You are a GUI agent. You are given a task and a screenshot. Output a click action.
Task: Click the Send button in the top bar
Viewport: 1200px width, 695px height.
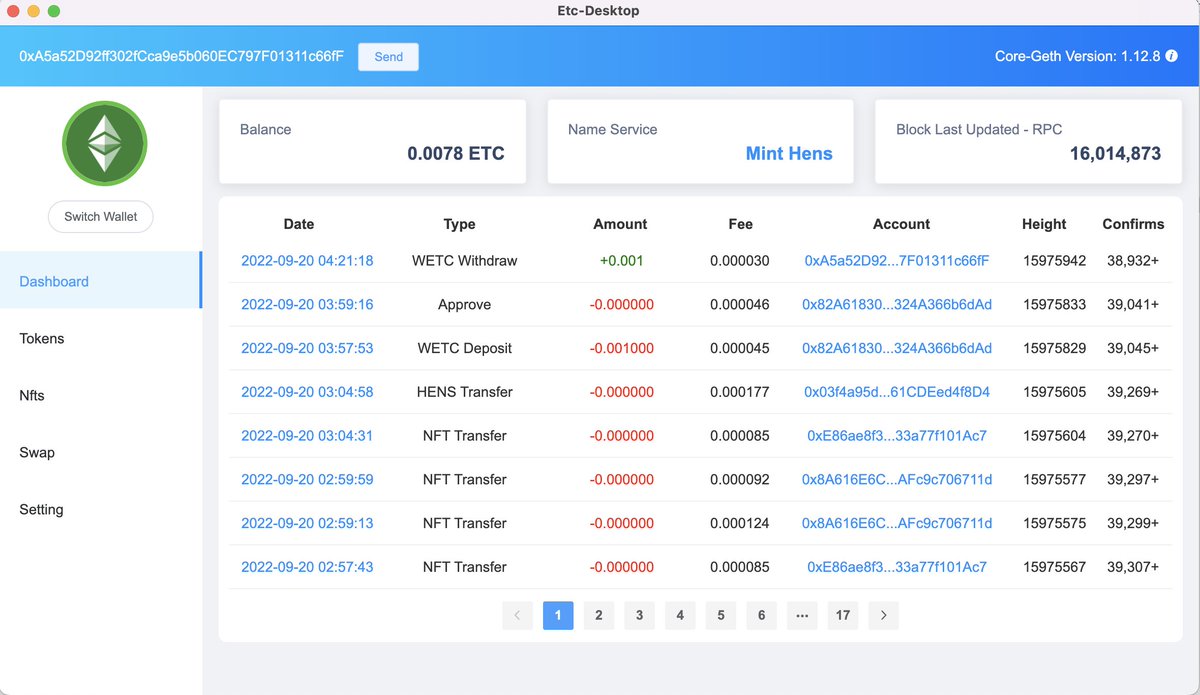pyautogui.click(x=388, y=56)
